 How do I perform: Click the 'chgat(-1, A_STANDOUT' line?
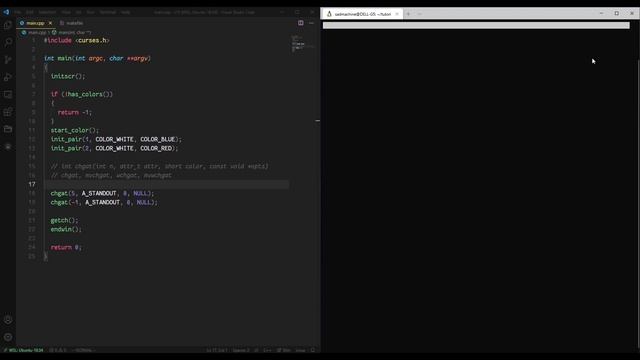coord(104,202)
